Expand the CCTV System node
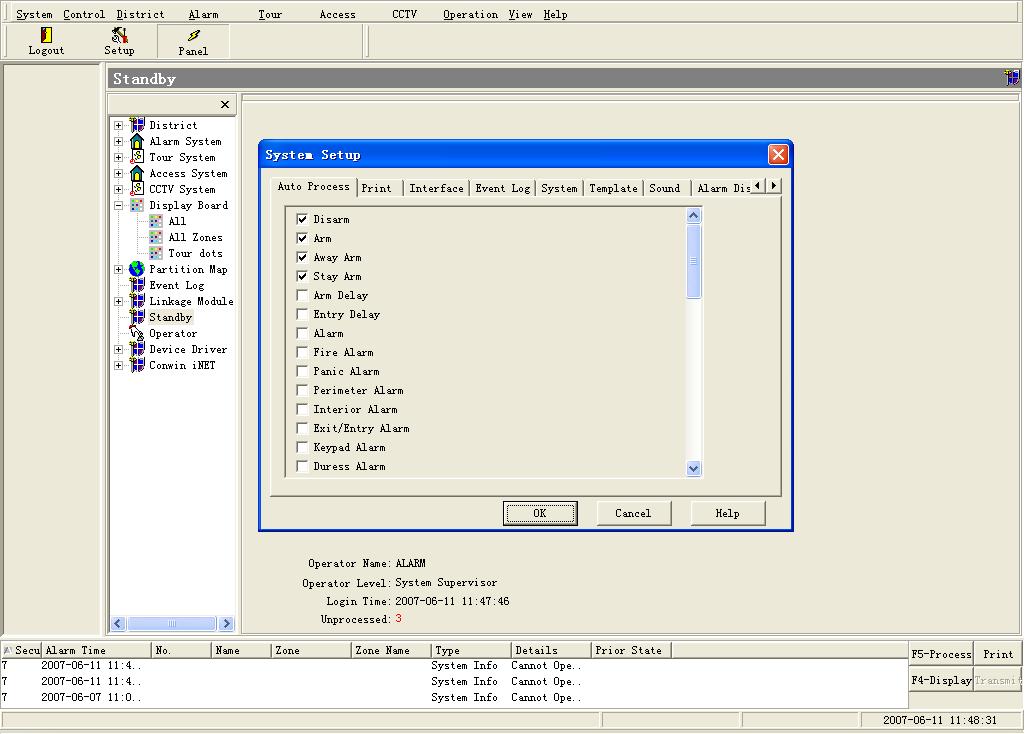The image size is (1026, 734). point(118,189)
